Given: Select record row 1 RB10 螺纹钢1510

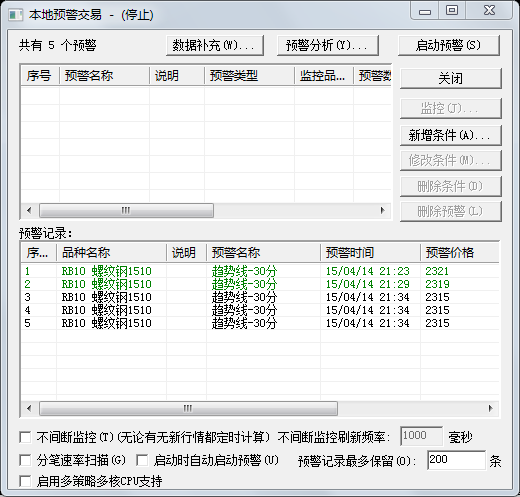Looking at the screenshot, I should point(260,271).
